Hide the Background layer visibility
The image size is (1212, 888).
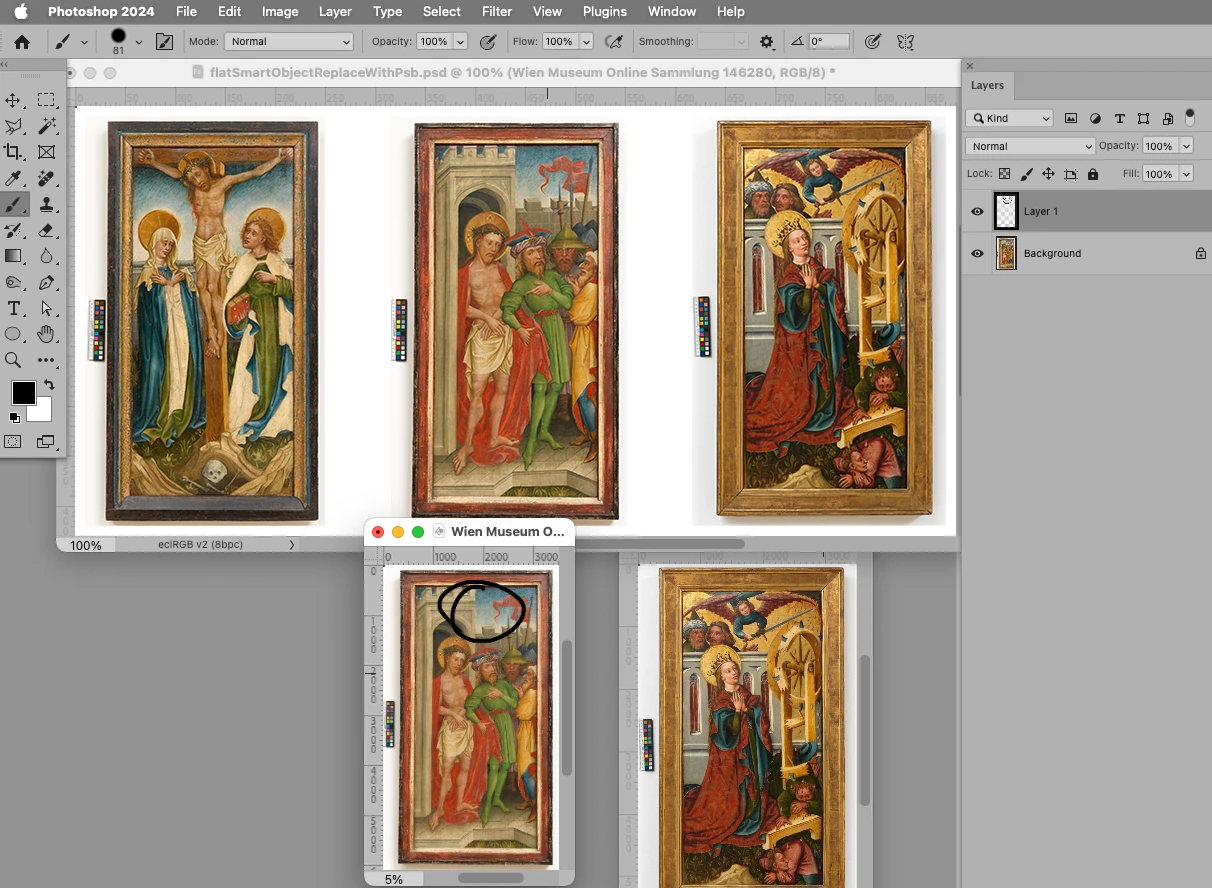click(x=978, y=254)
